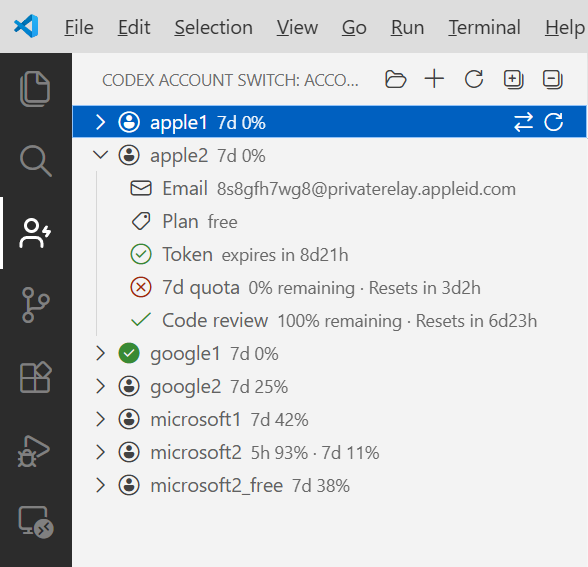Click the open folder icon in panel header
The height and width of the screenshot is (567, 588).
coord(395,80)
